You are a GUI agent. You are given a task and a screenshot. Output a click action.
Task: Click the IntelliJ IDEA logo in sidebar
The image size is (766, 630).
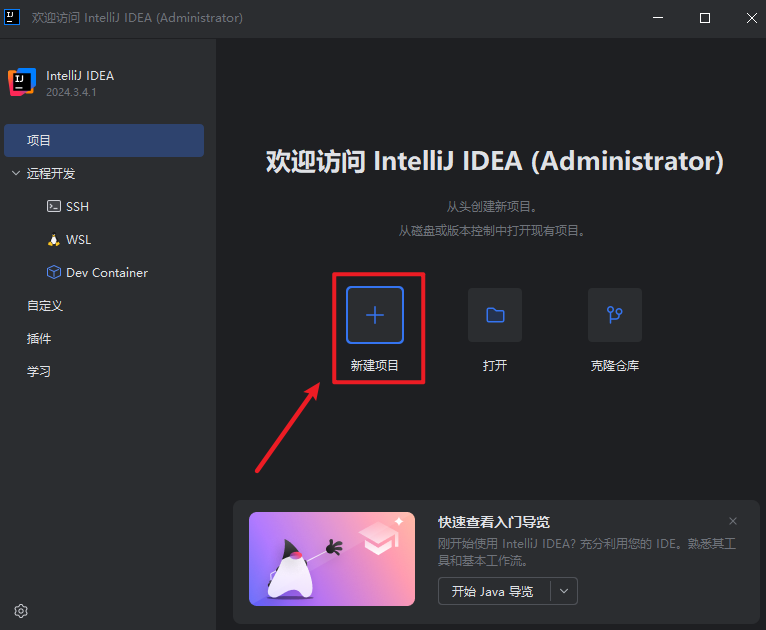pos(22,83)
